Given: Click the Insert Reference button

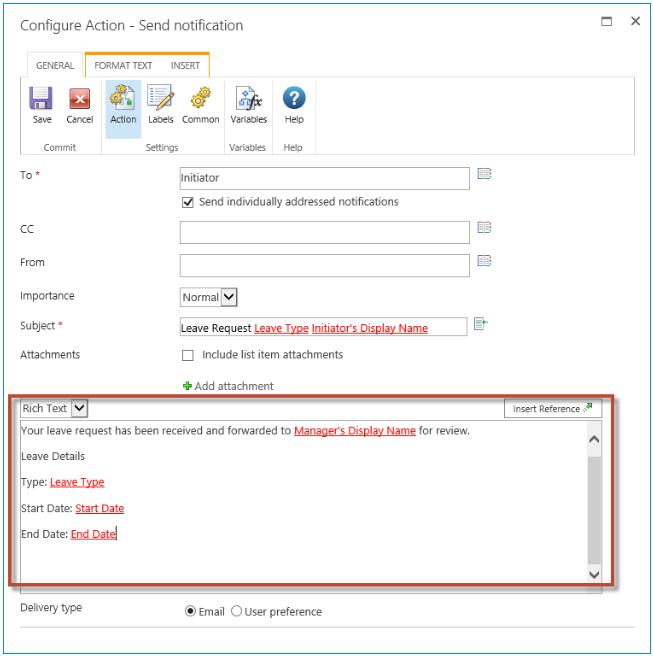Looking at the screenshot, I should [x=553, y=408].
